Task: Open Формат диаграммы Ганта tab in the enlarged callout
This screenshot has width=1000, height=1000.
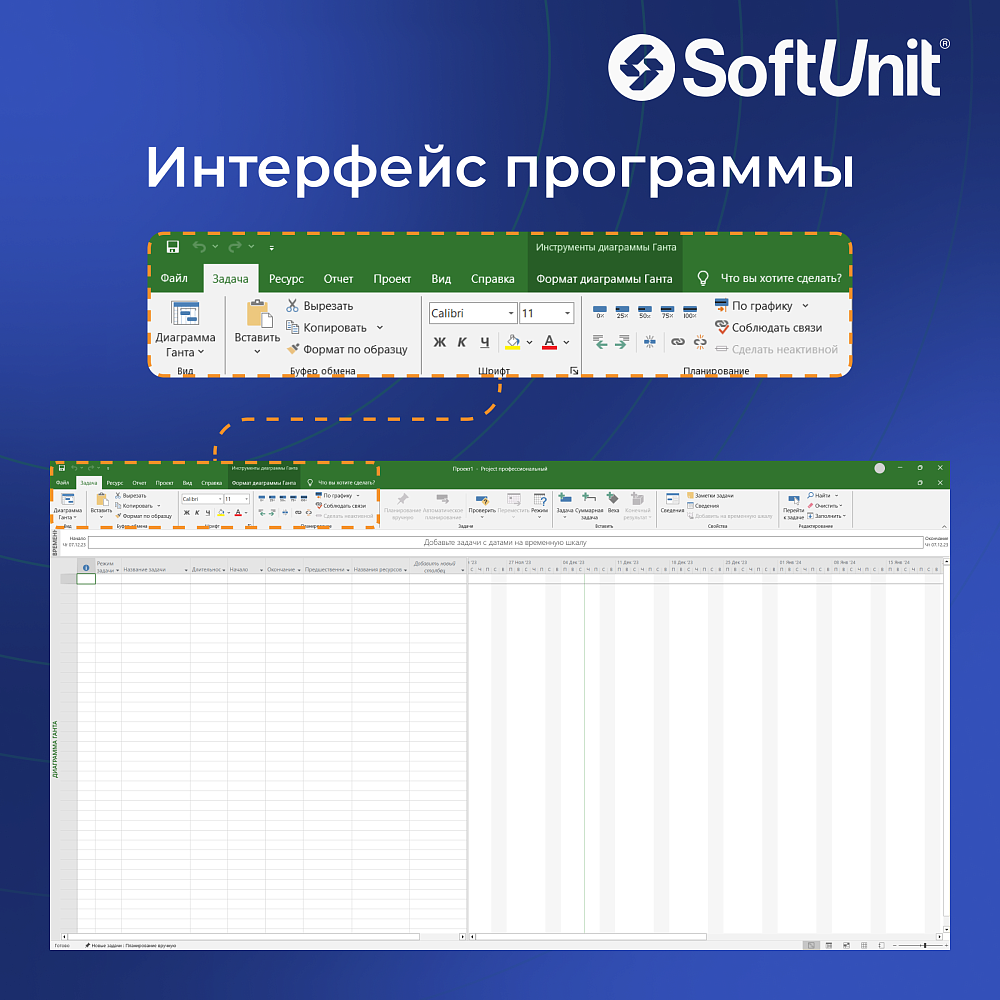Action: (x=604, y=279)
